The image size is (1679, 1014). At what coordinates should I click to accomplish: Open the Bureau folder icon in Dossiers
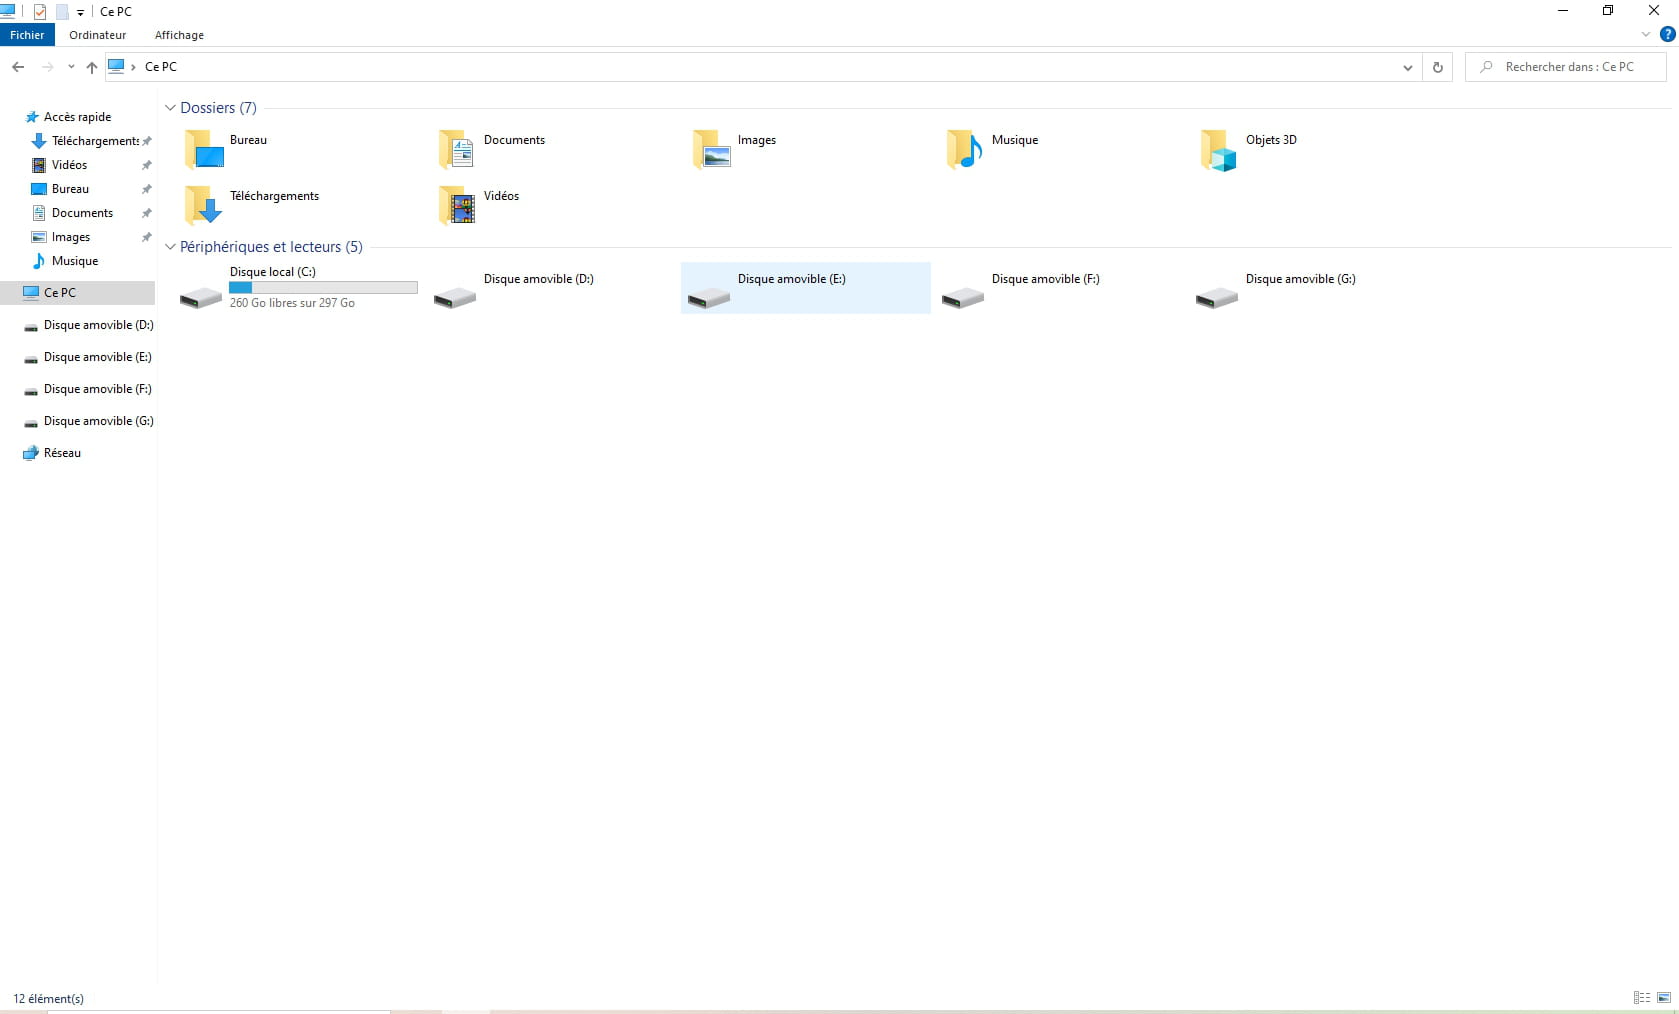tap(204, 149)
